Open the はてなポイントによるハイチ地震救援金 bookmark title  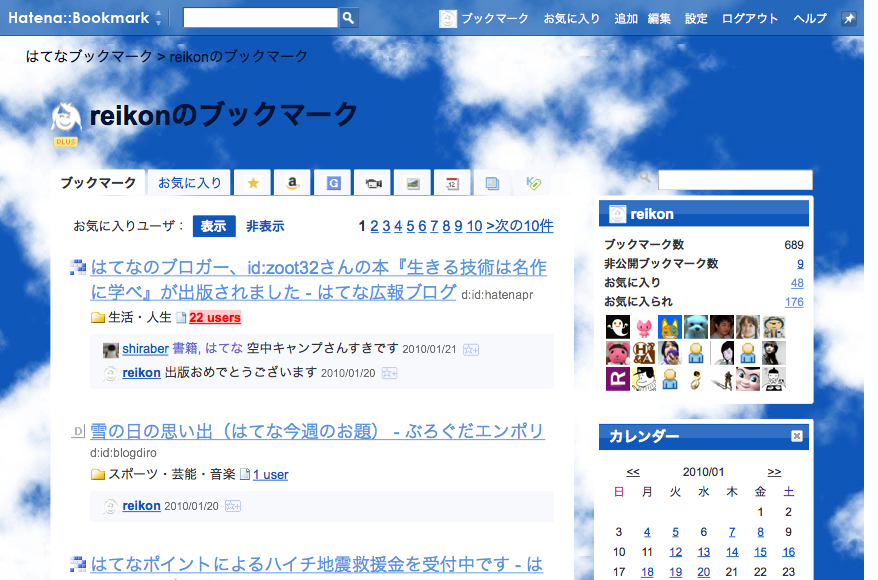pyautogui.click(x=316, y=564)
